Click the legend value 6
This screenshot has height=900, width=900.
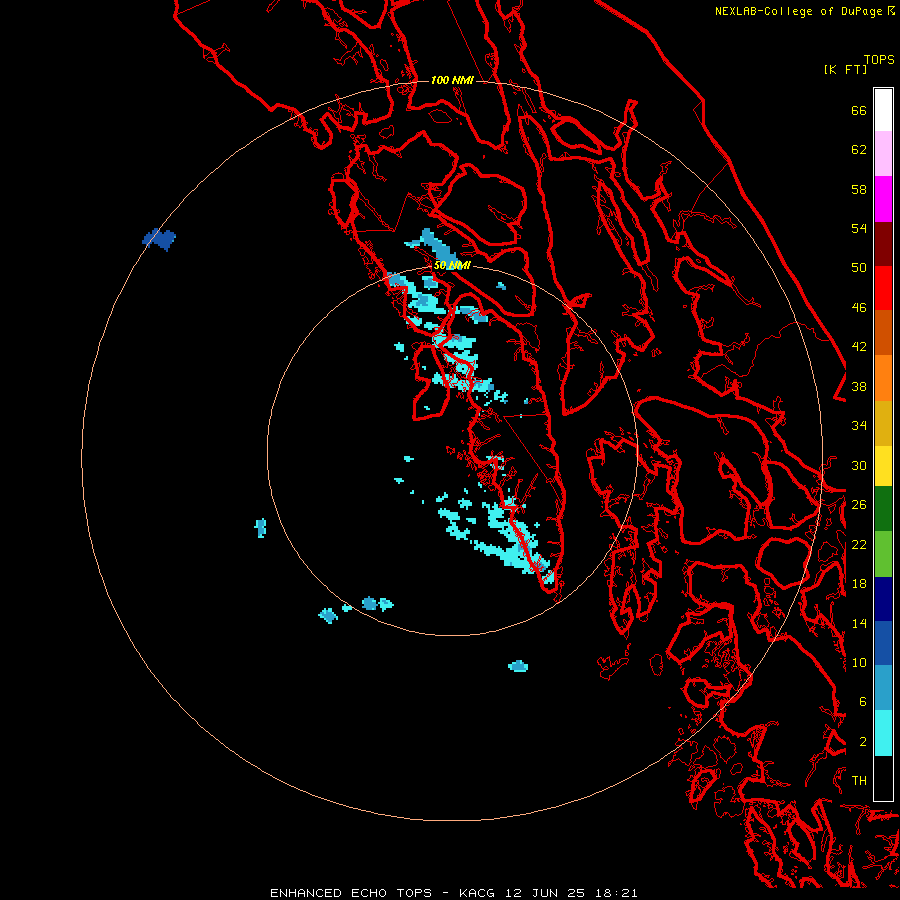[862, 702]
